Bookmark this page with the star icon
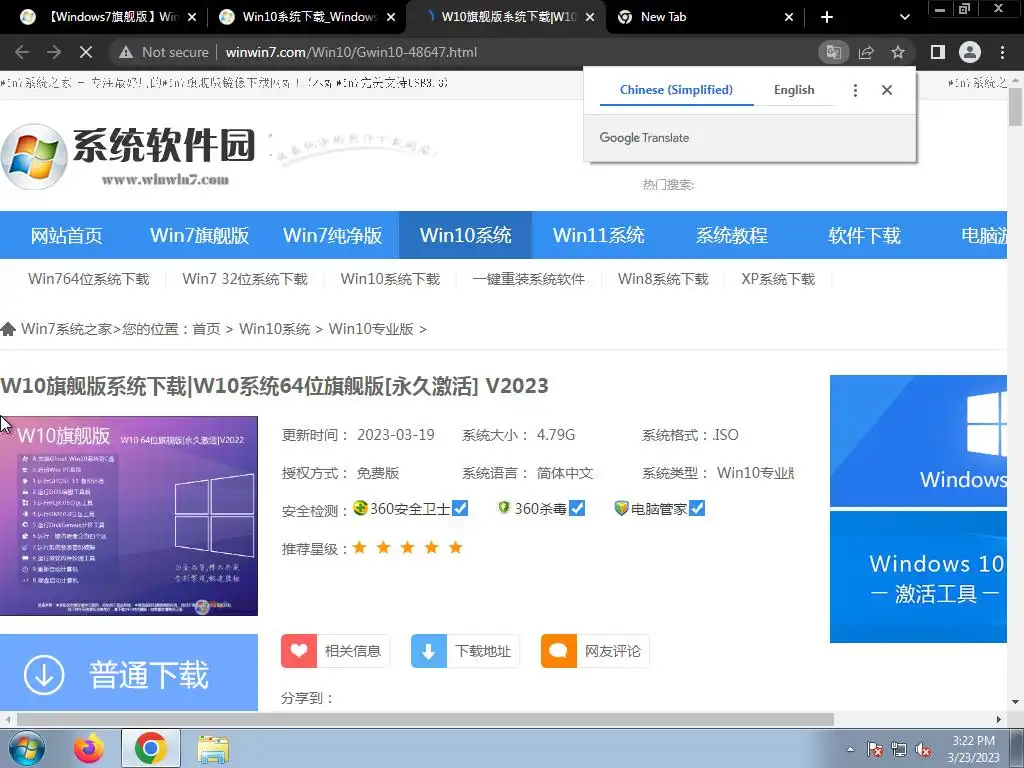The image size is (1024, 768). (898, 52)
